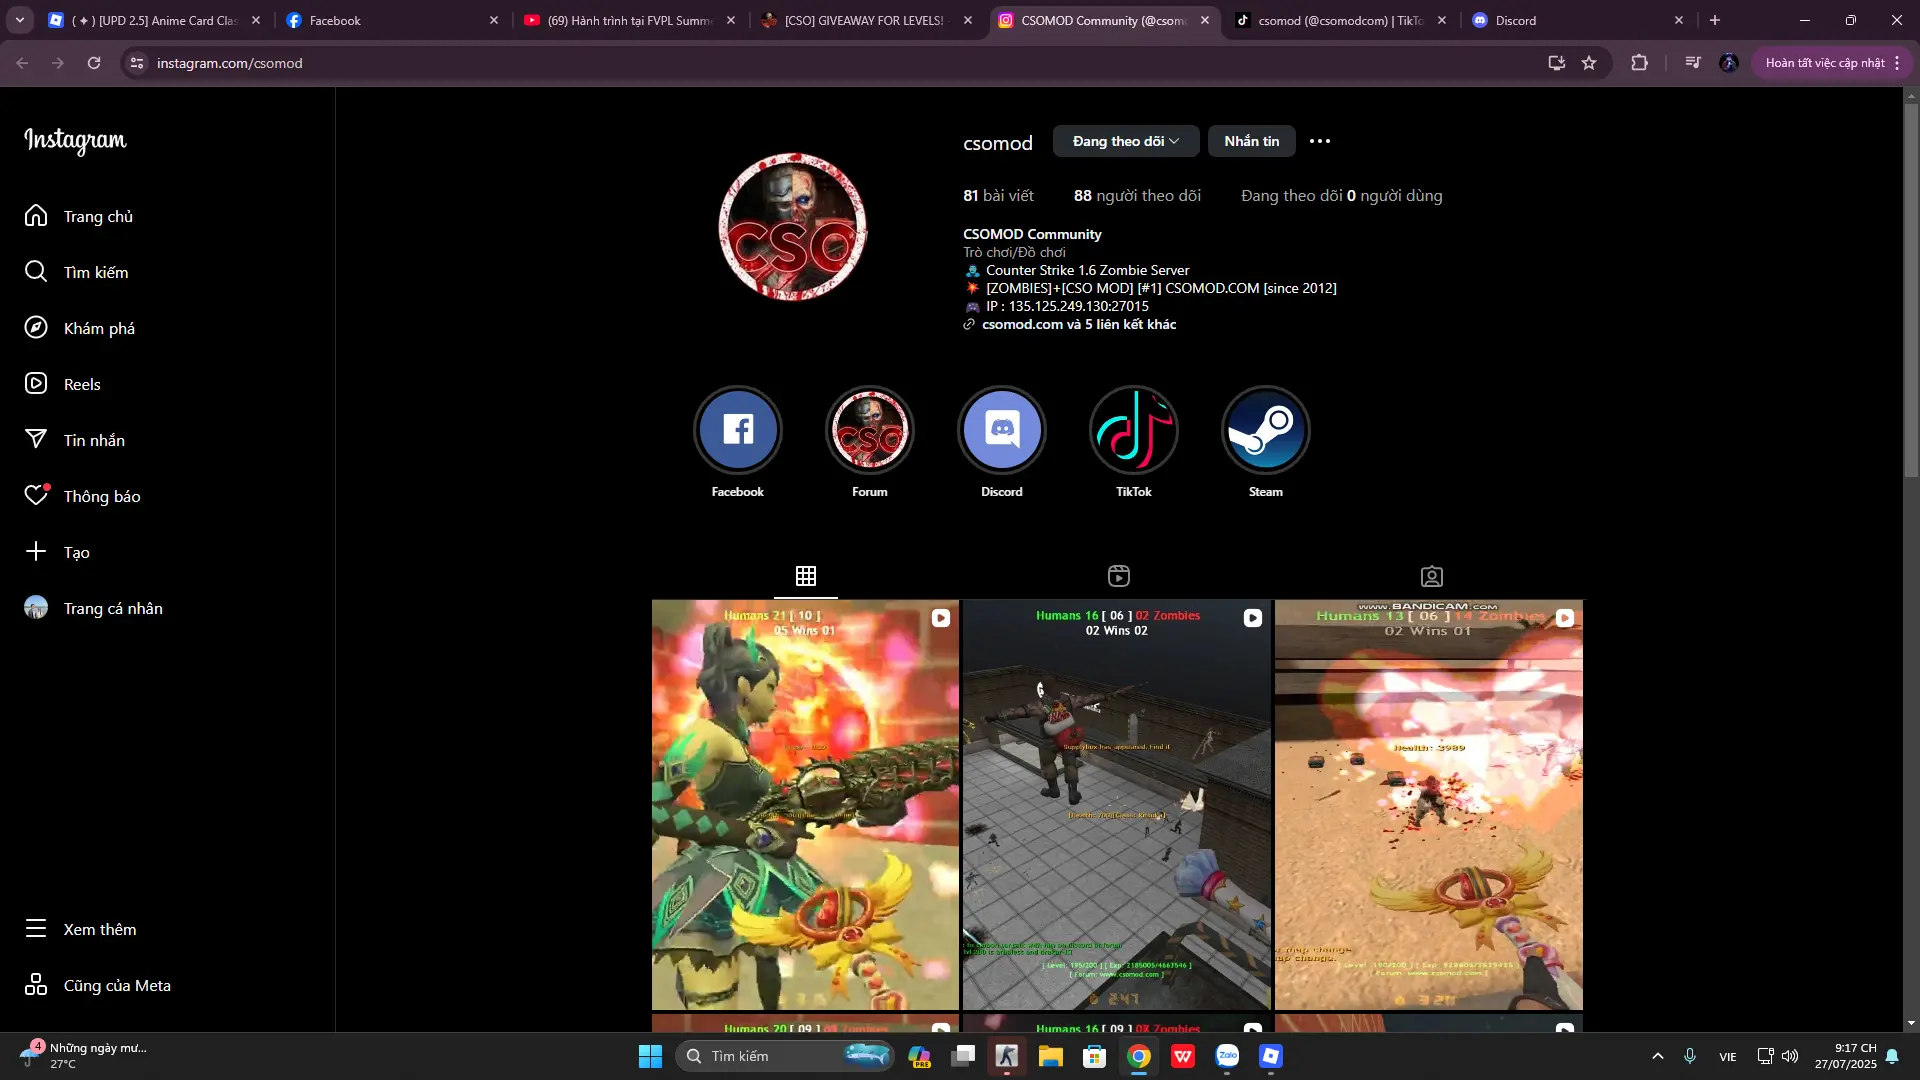The width and height of the screenshot is (1920, 1080).
Task: Open the tab search dropdown arrow
Action: click(20, 20)
